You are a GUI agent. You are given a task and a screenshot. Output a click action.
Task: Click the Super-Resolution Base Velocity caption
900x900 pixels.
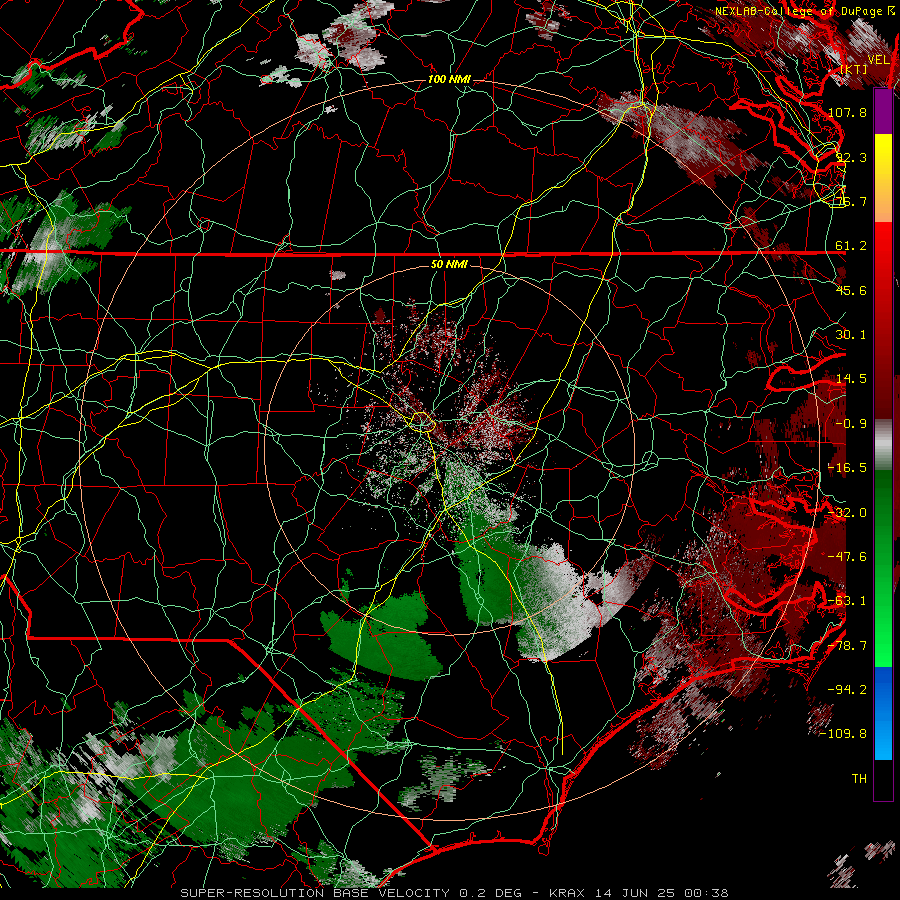[455, 893]
